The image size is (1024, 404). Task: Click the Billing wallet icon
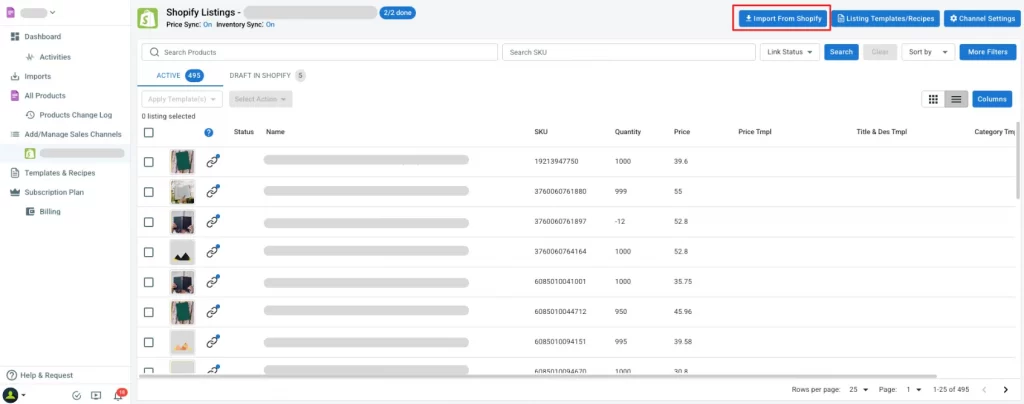(x=29, y=211)
